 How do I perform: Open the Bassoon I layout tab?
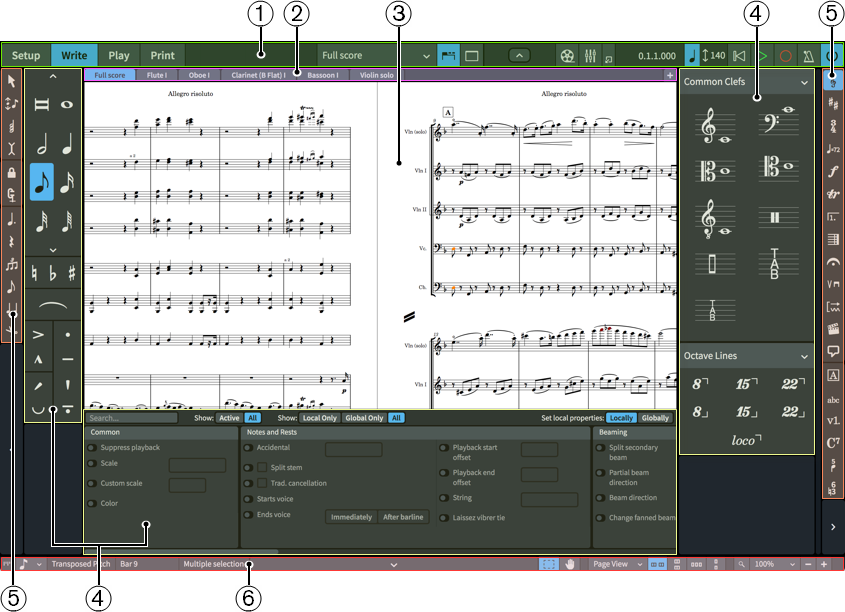pyautogui.click(x=322, y=75)
